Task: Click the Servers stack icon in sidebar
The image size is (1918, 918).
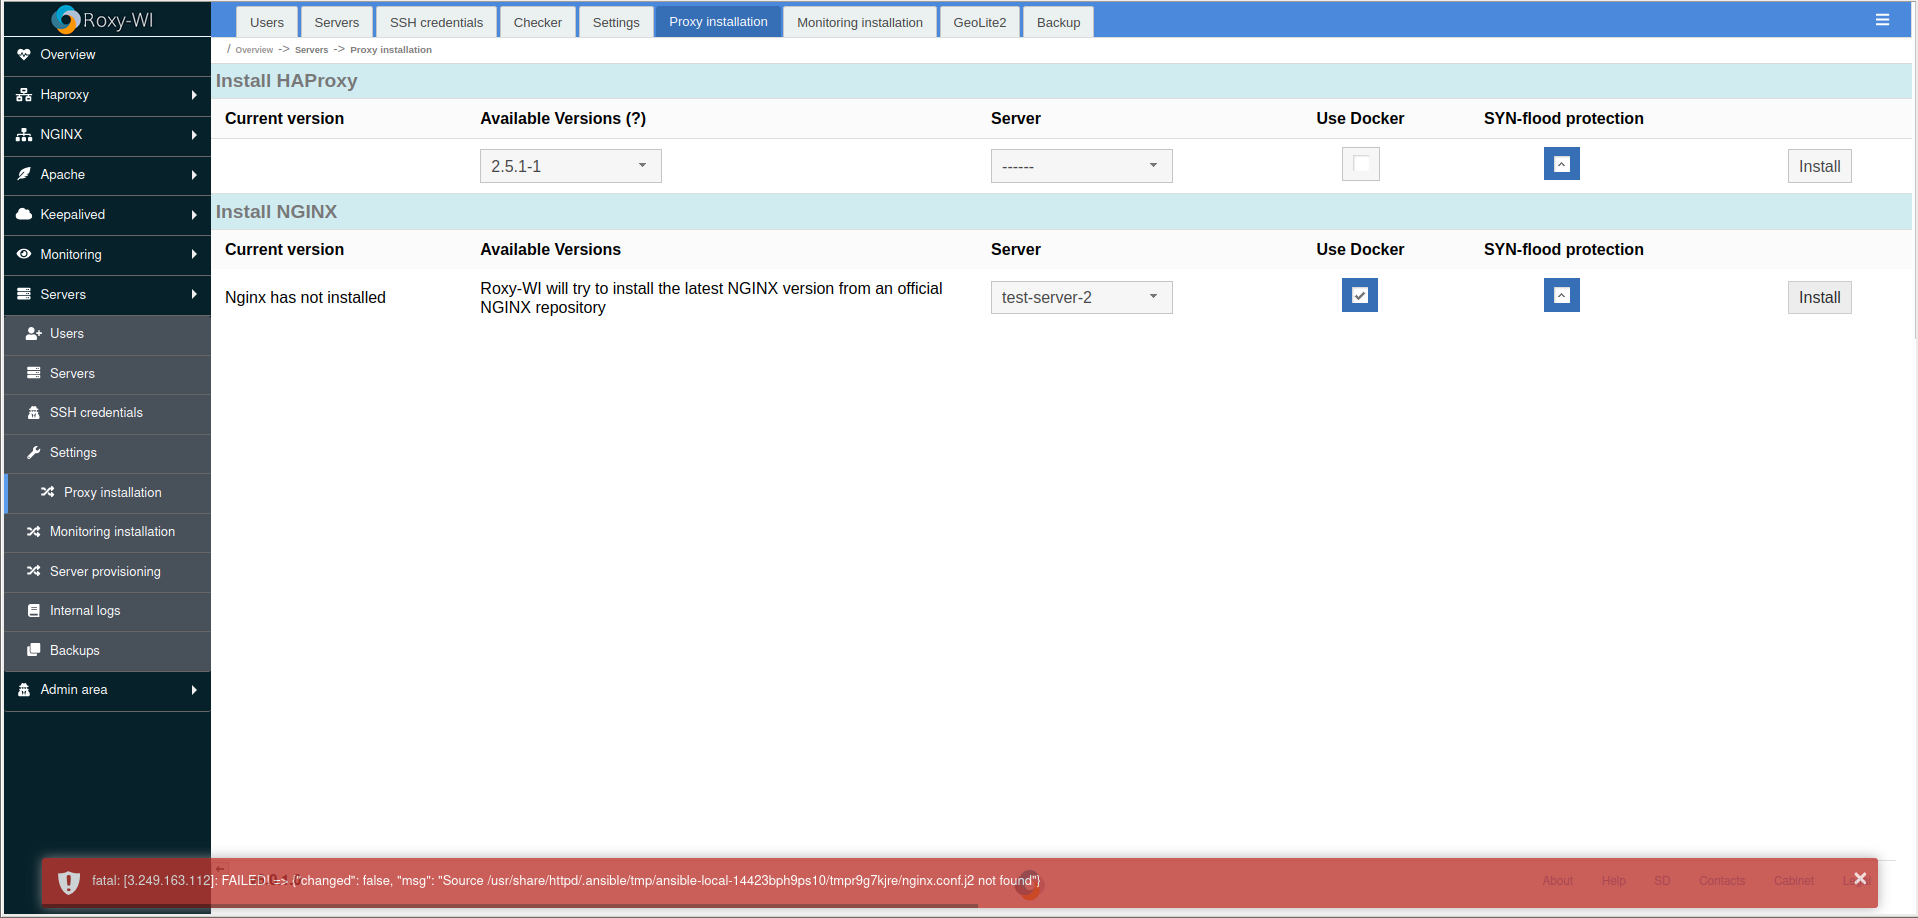Action: pos(24,294)
